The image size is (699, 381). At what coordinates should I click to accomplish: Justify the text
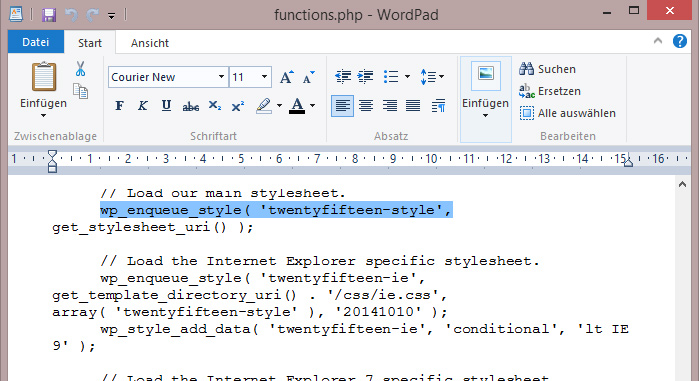pos(413,106)
